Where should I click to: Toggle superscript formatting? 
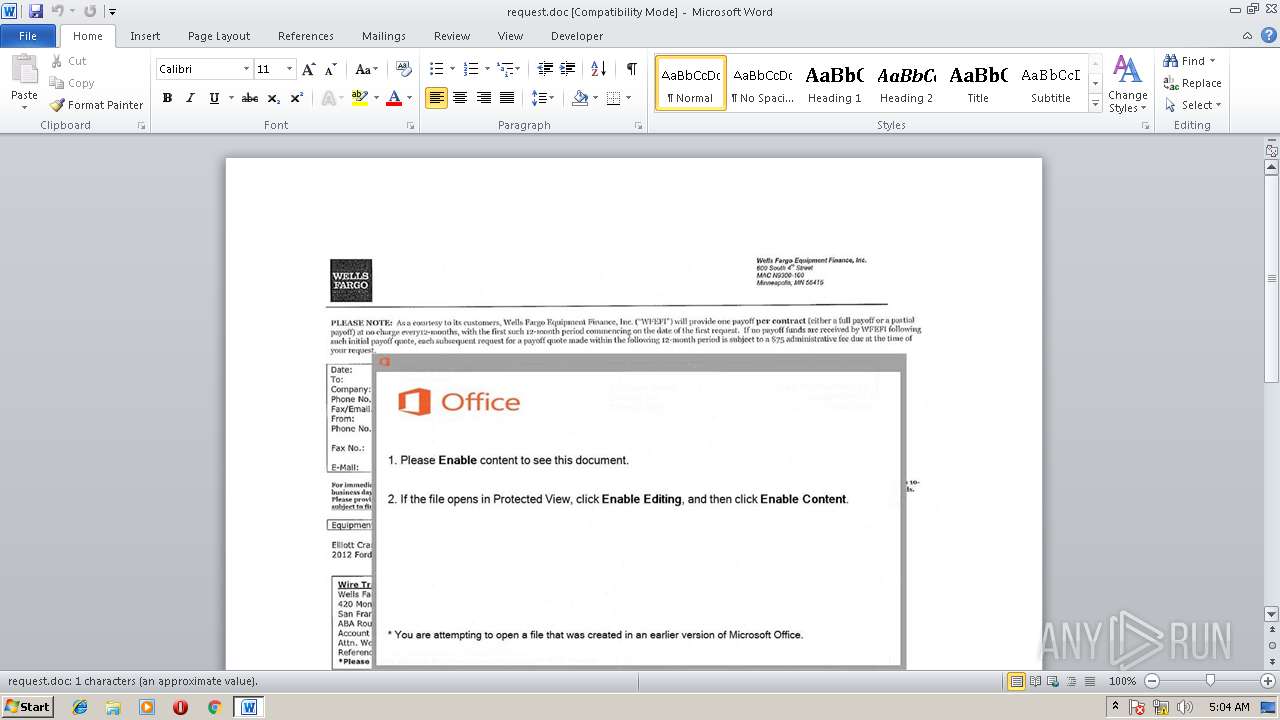(x=297, y=98)
